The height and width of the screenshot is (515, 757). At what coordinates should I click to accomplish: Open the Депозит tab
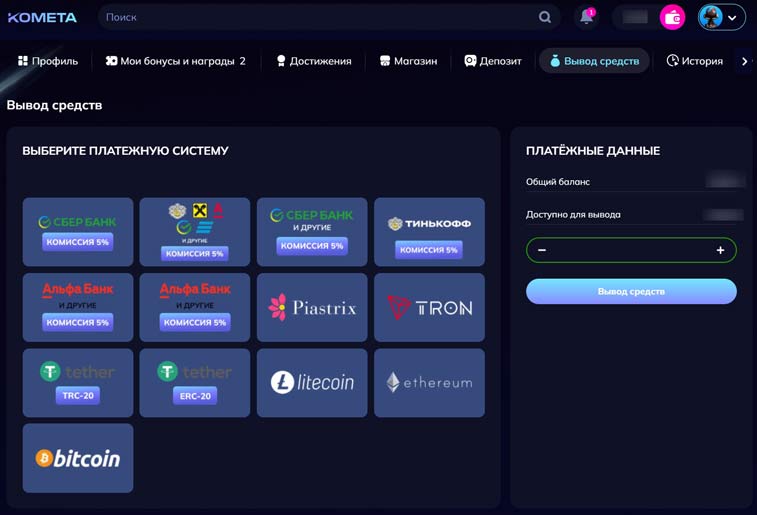point(493,61)
